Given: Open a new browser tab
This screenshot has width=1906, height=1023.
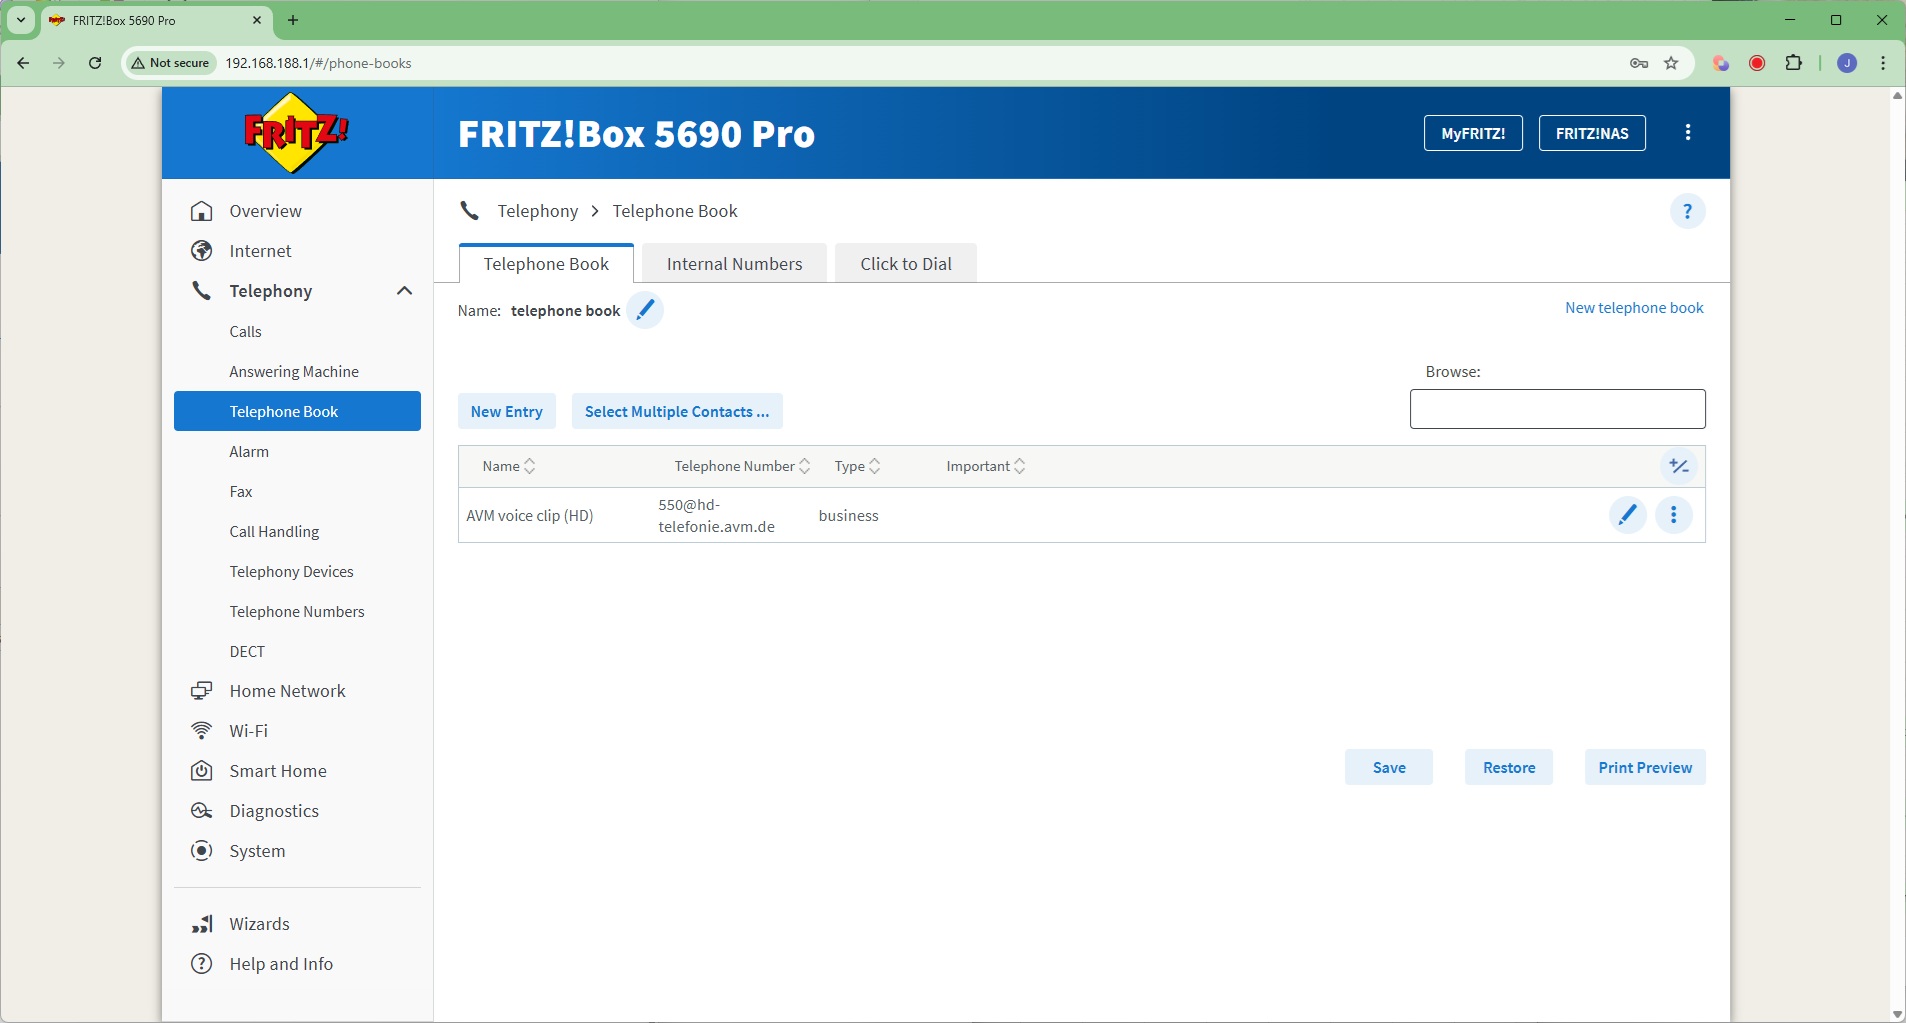Looking at the screenshot, I should click(293, 20).
